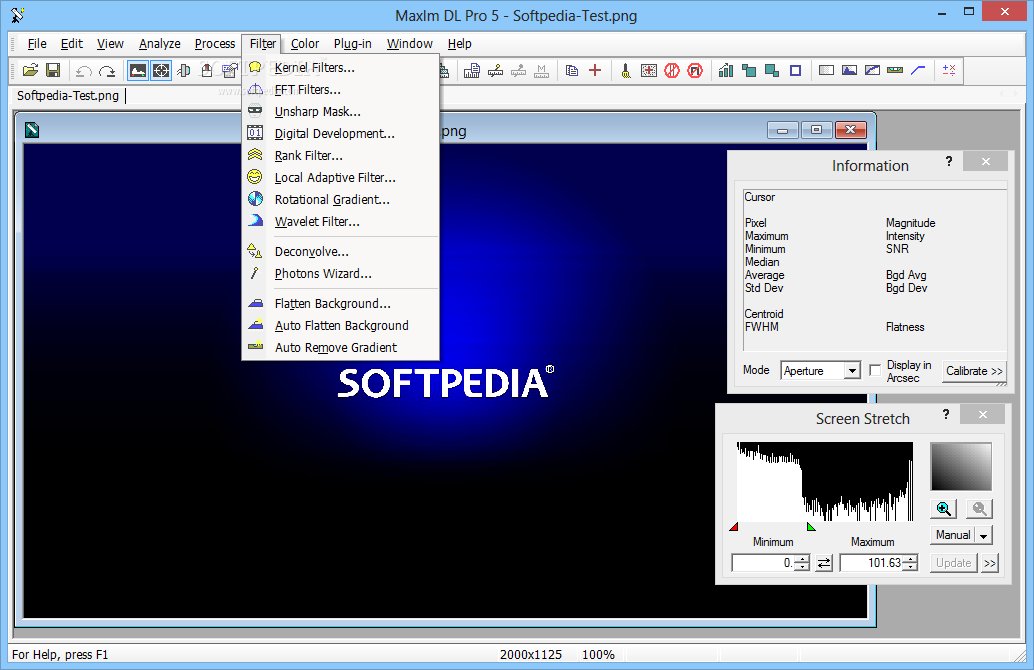Viewport: 1034px width, 670px height.
Task: Click the gray gradient rectangle toolbar icon
Action: tap(826, 71)
